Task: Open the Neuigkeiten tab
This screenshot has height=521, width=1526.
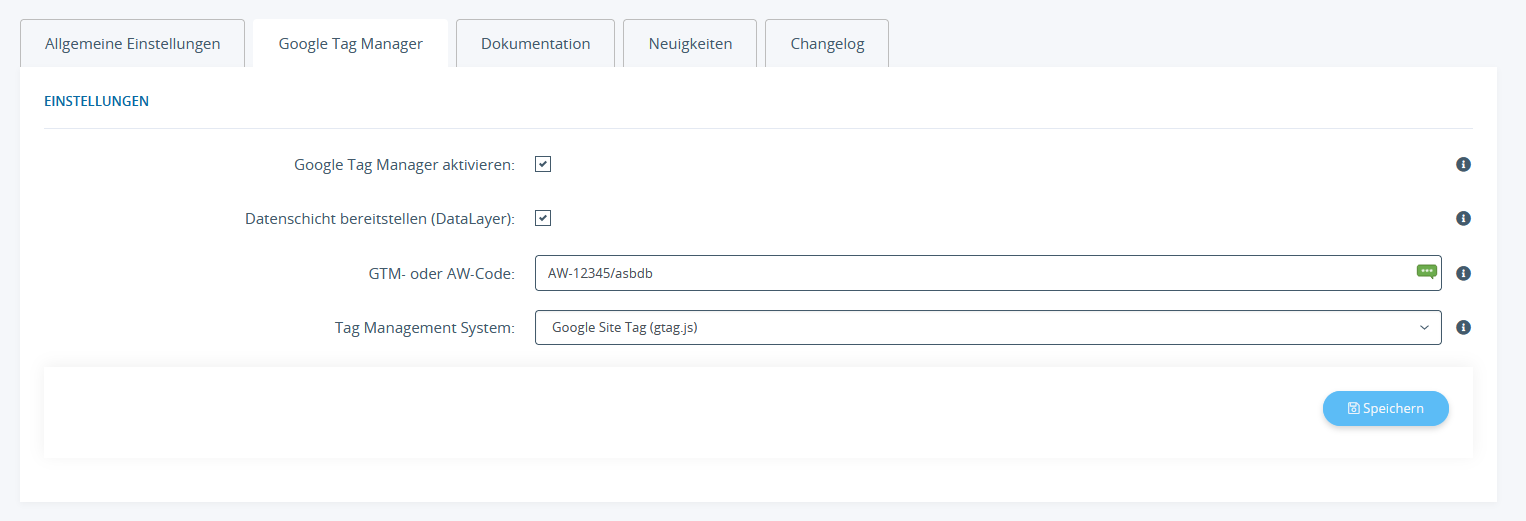Action: 690,44
